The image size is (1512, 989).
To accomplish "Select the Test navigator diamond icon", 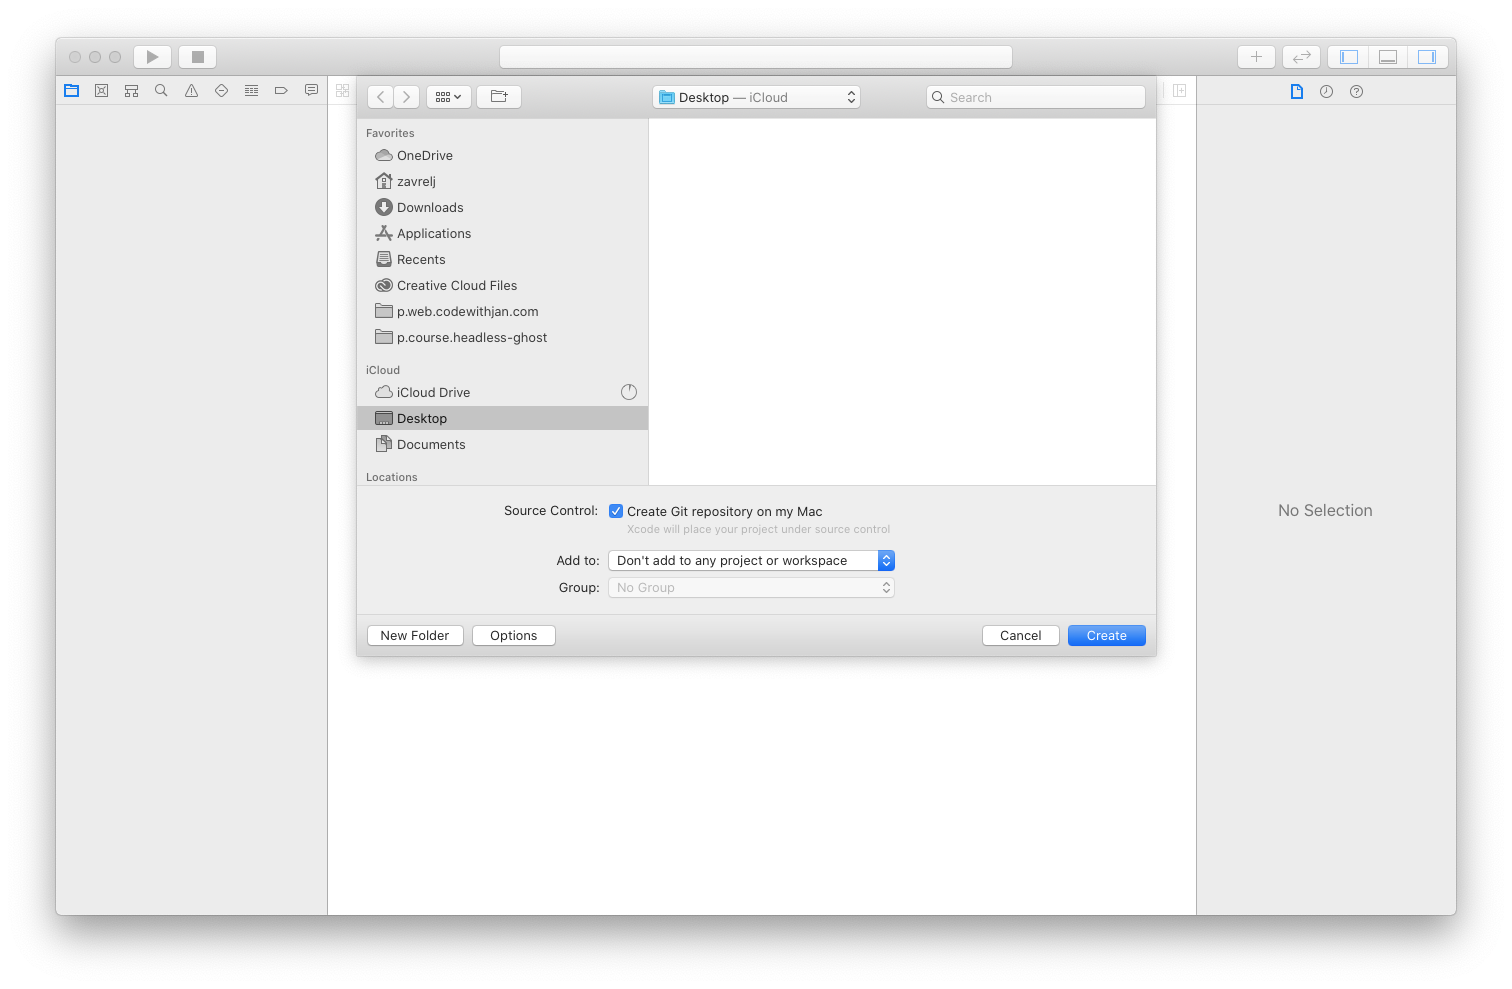I will click(221, 90).
